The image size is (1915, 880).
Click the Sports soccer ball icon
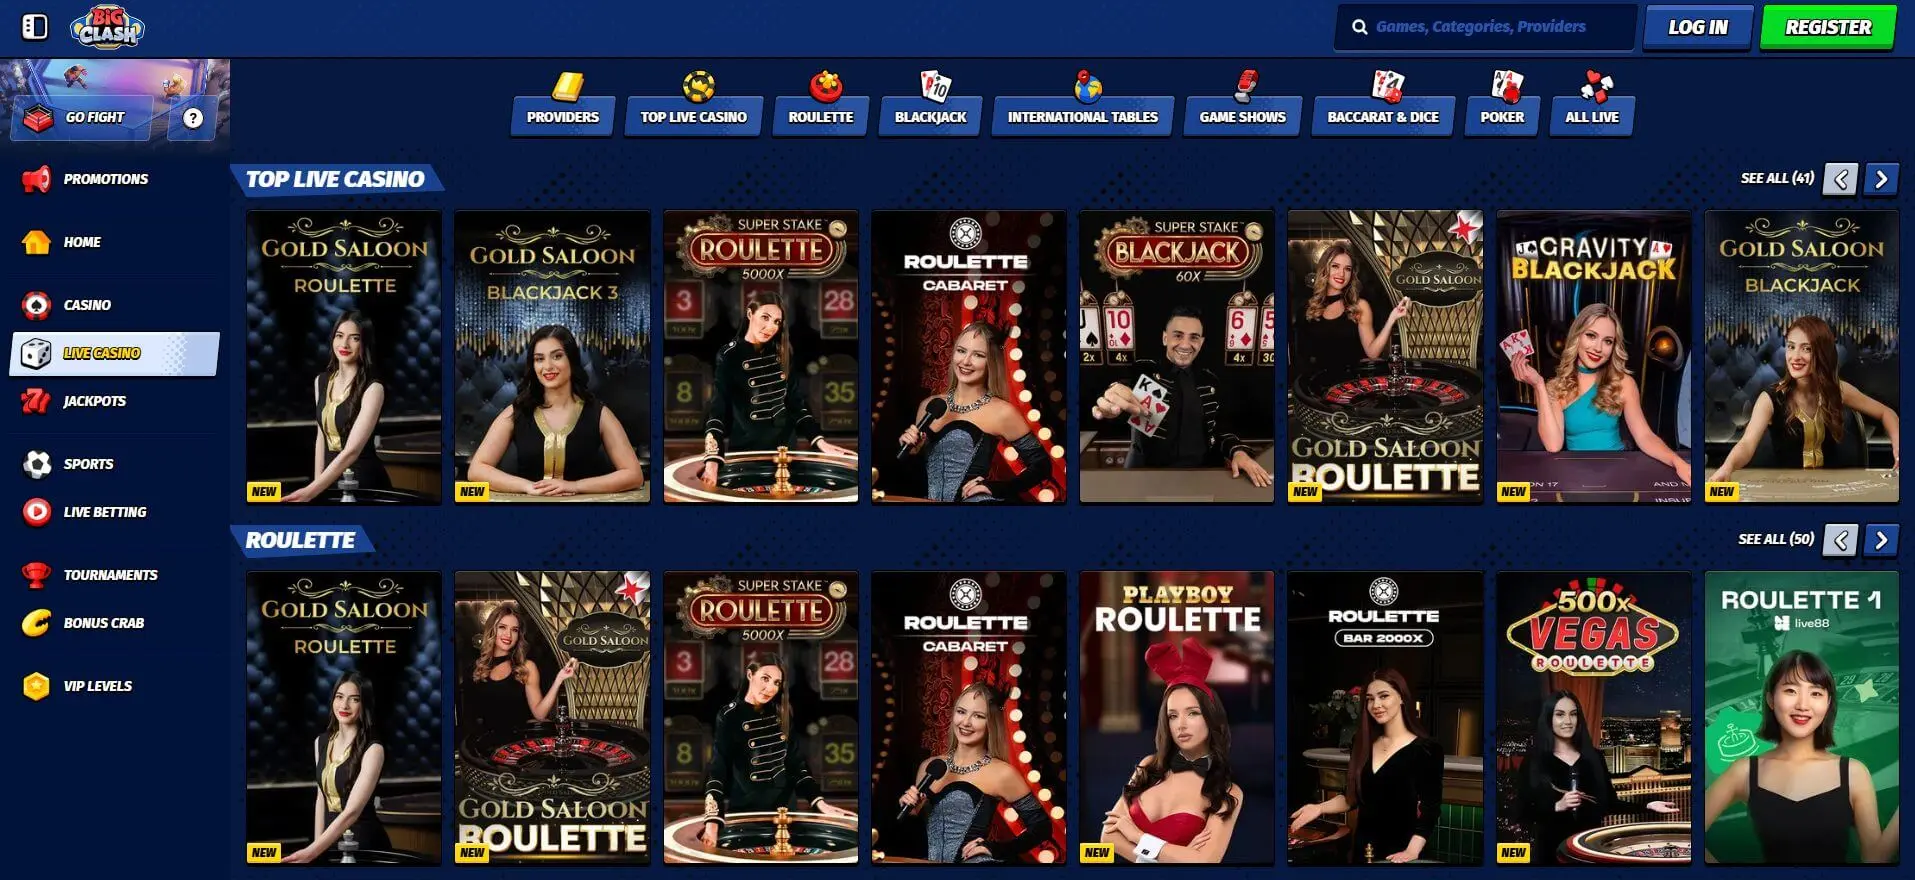pyautogui.click(x=37, y=464)
